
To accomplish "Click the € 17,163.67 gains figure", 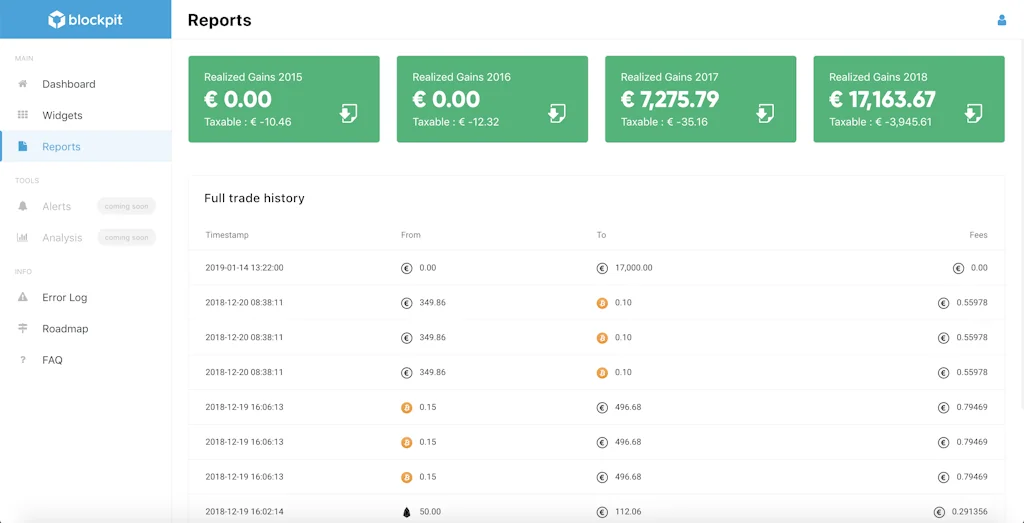I will [882, 99].
